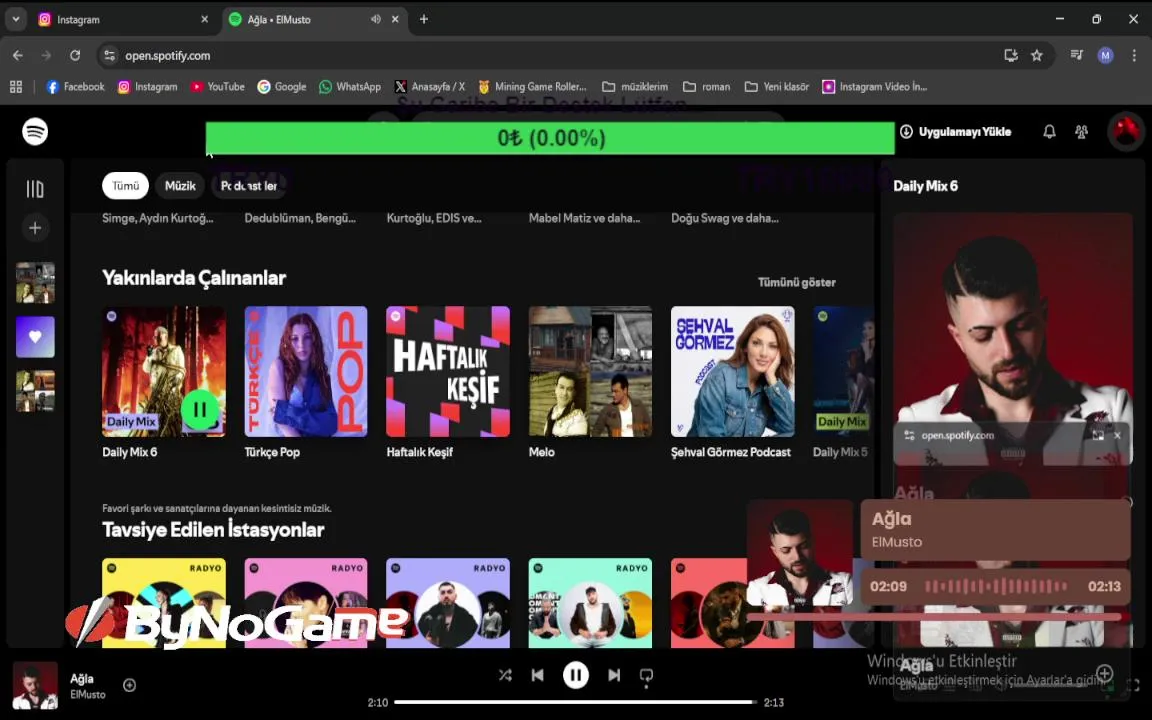Reload the current page

pos(75,55)
